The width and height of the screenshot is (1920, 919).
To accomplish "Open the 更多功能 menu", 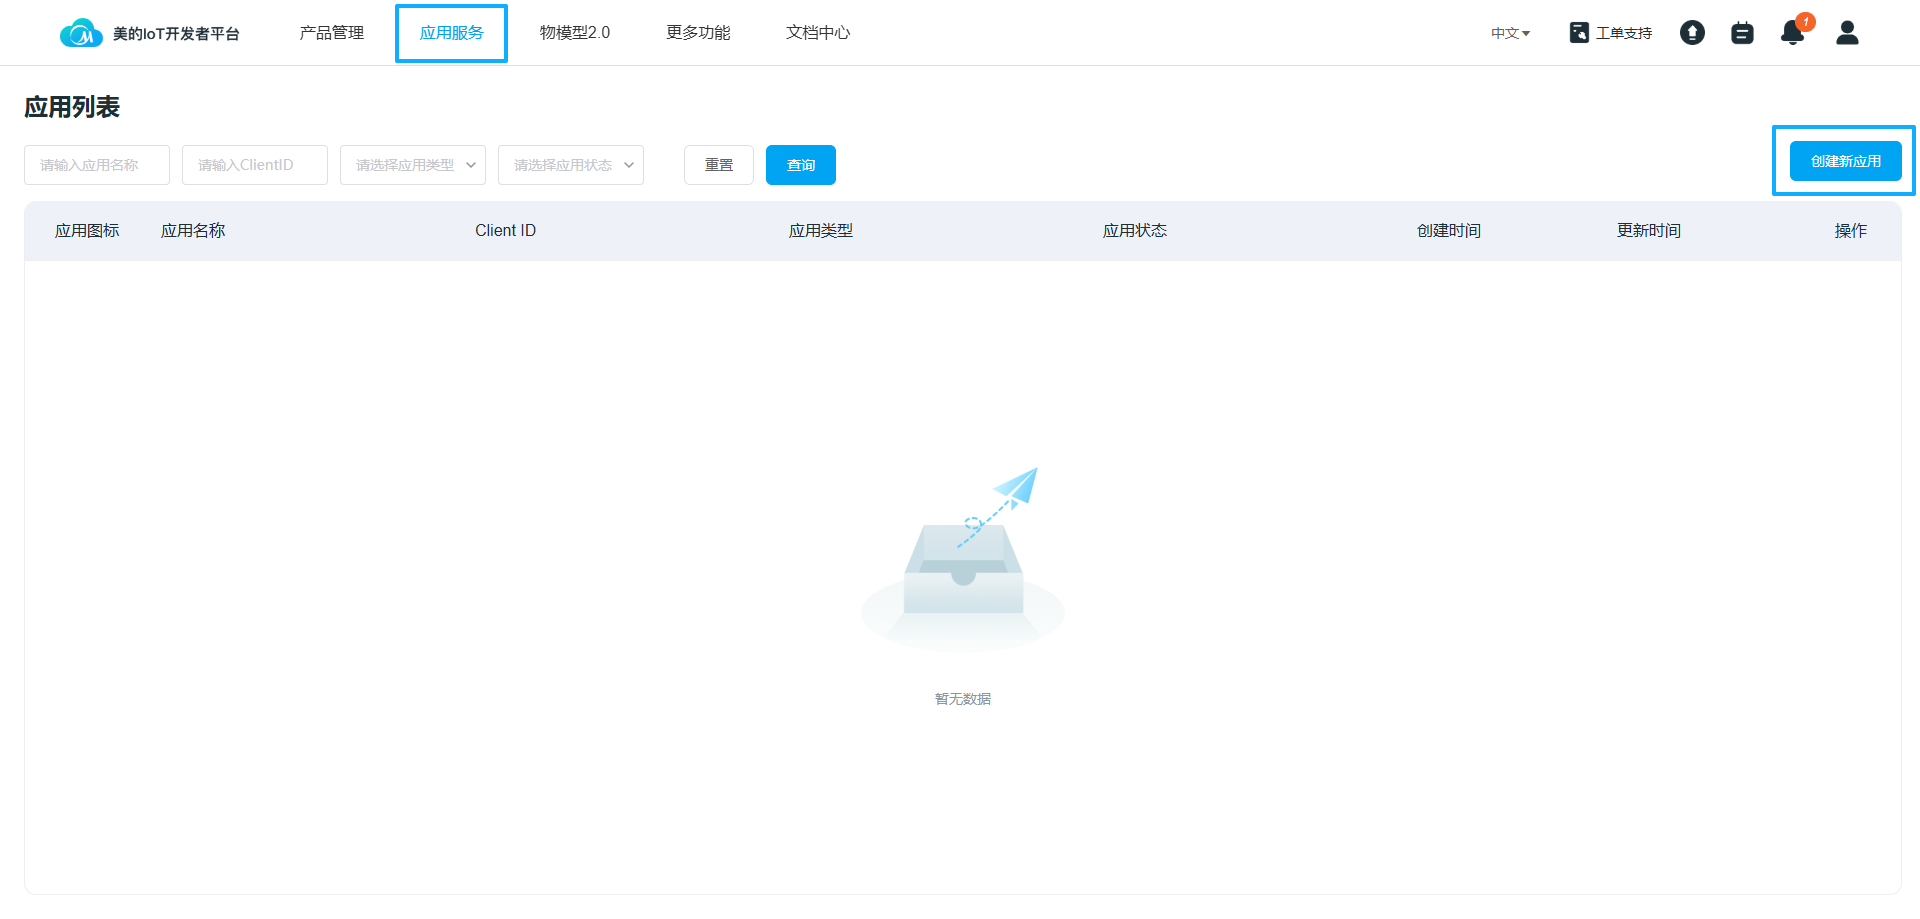I will [698, 33].
